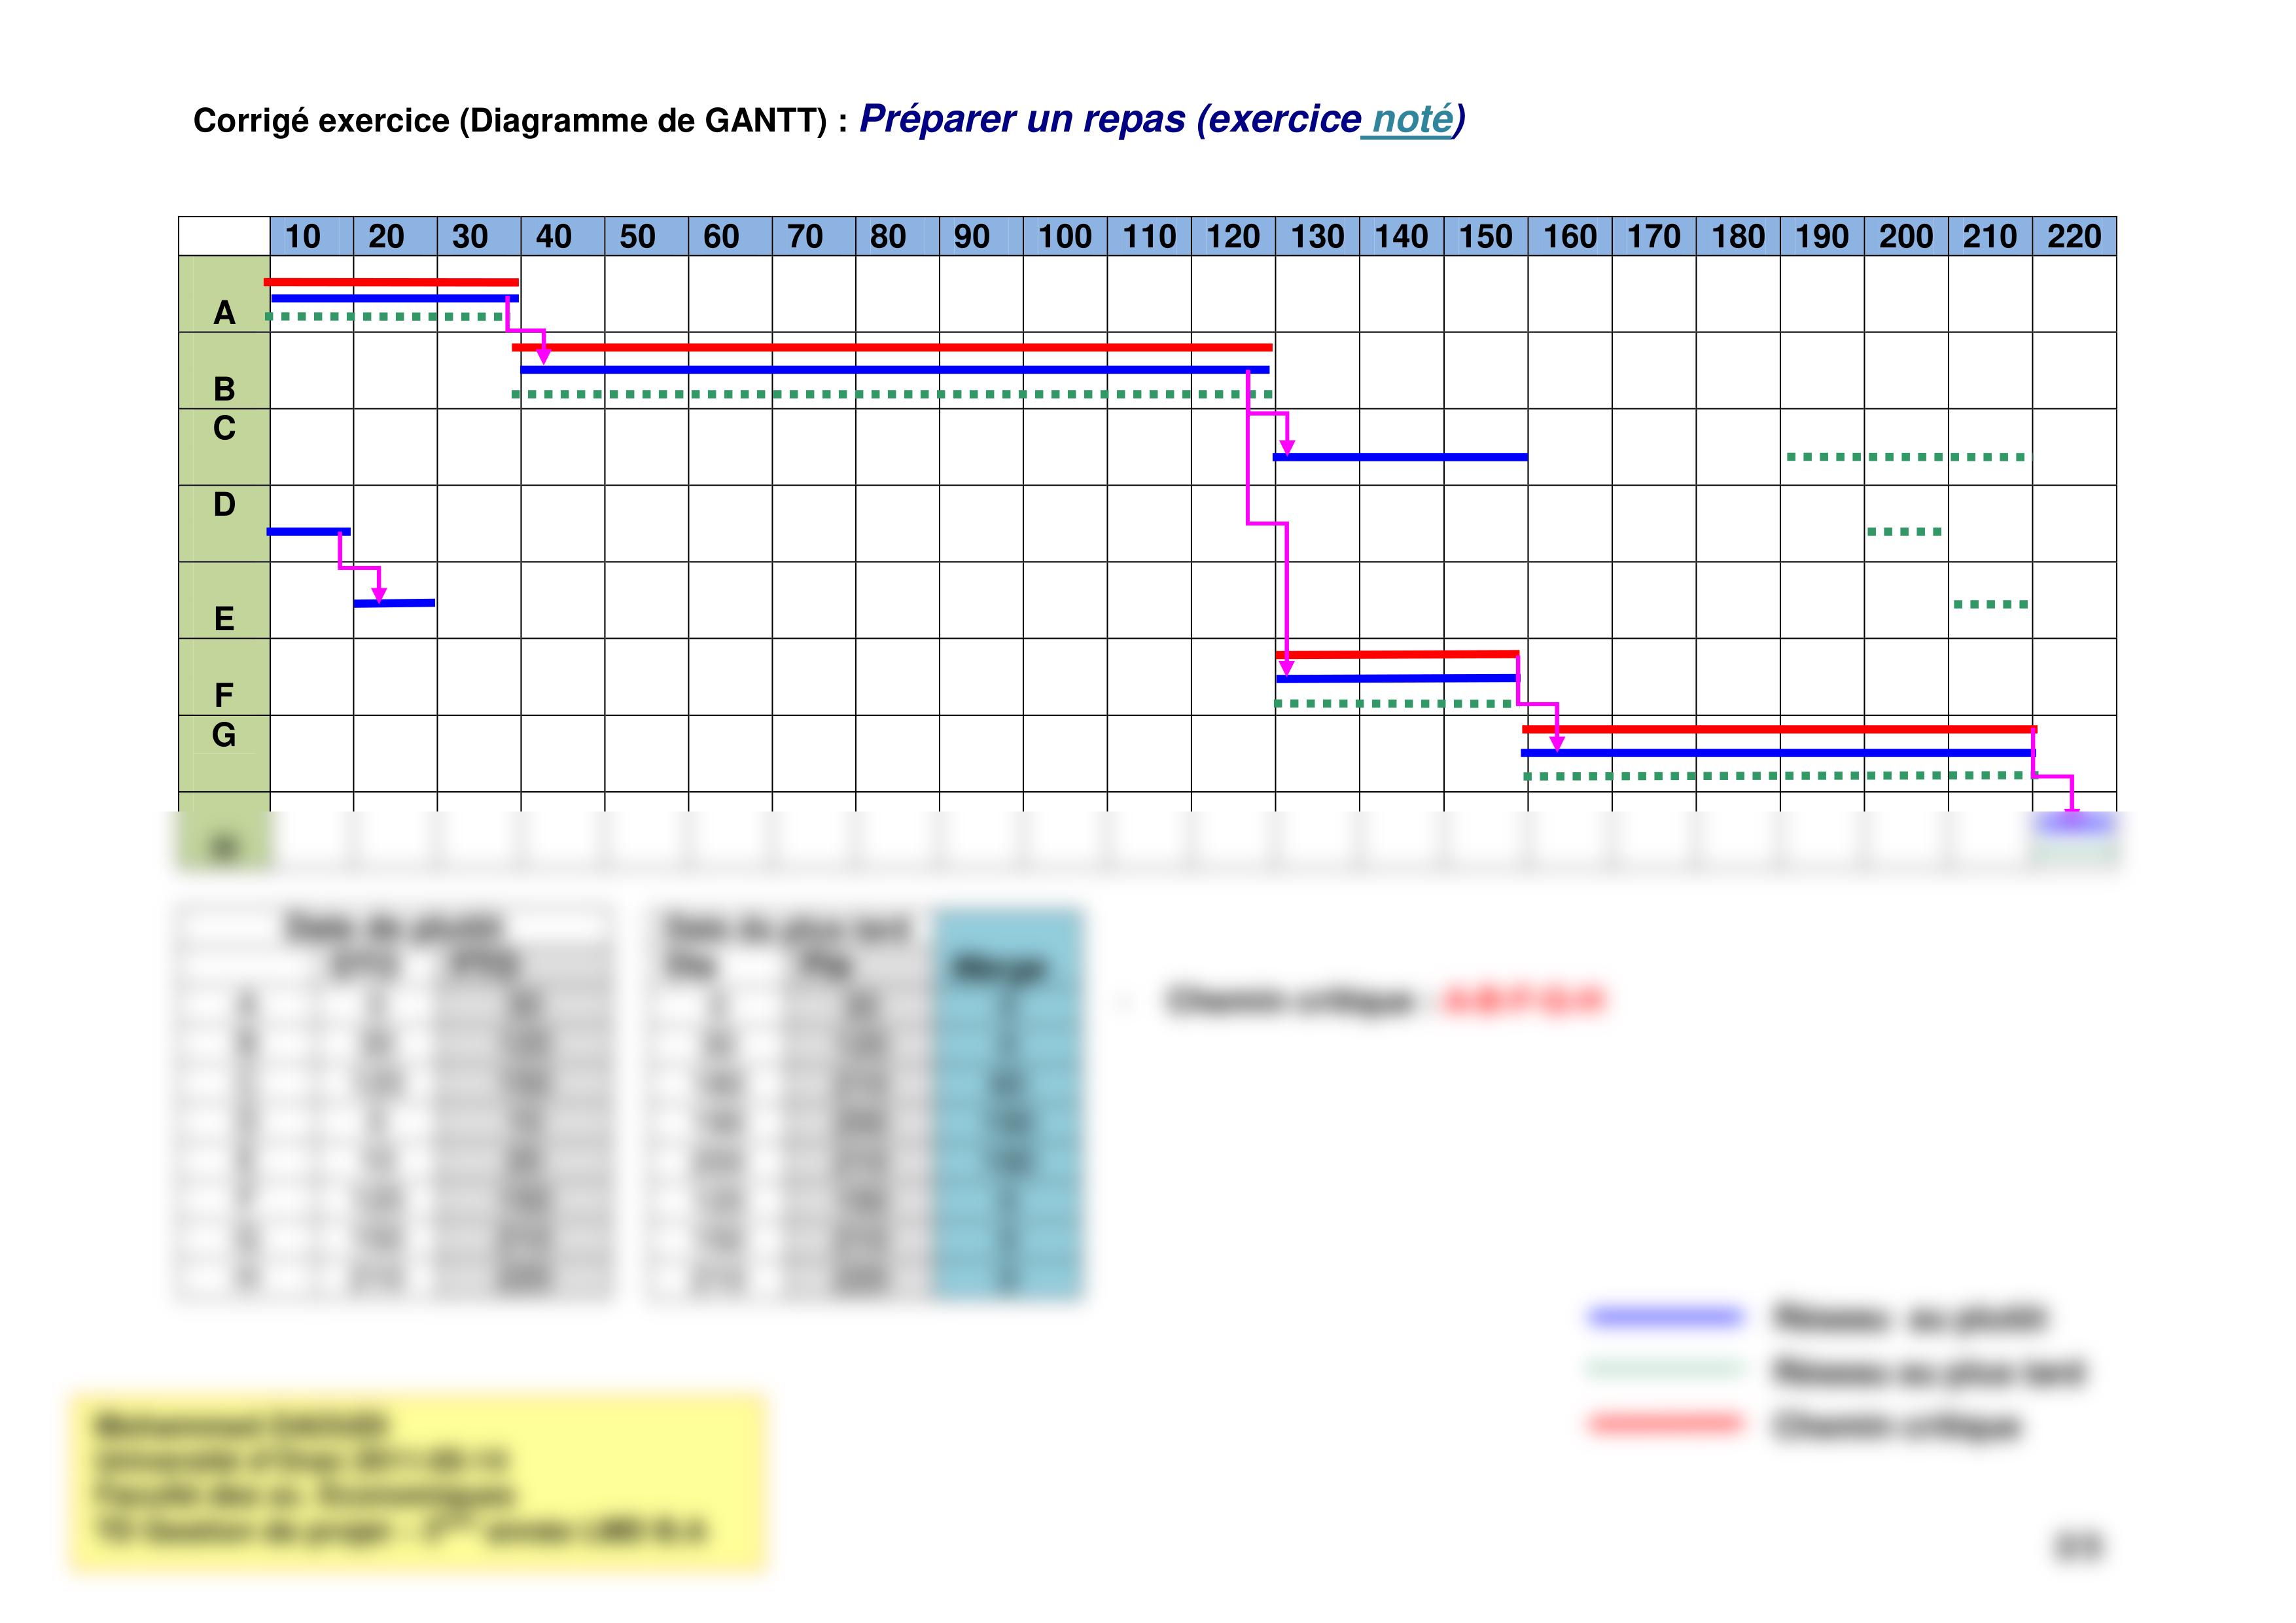Click the column header 40
Screen dimensions: 2296x1623
pyautogui.click(x=563, y=237)
